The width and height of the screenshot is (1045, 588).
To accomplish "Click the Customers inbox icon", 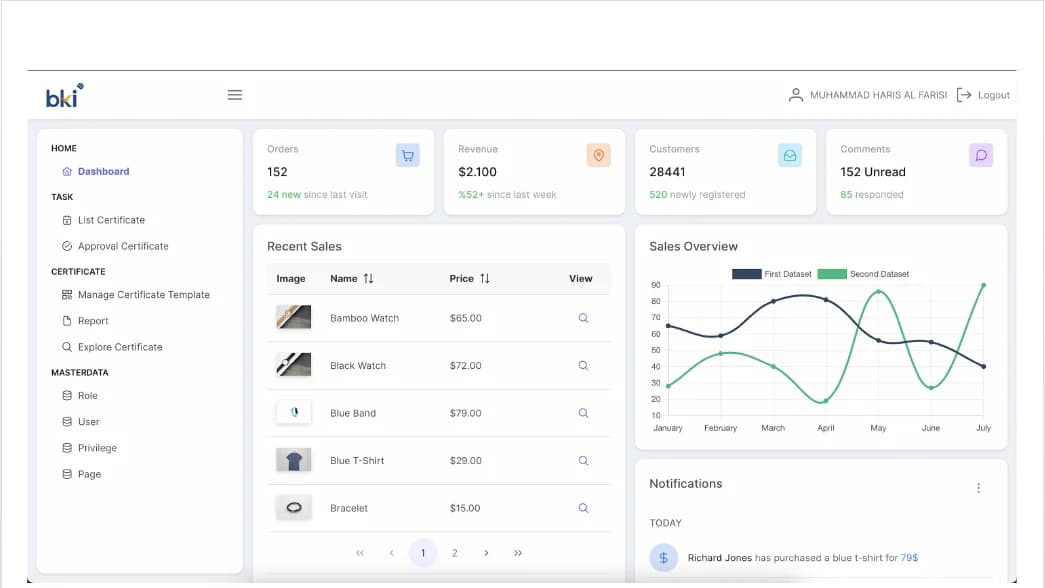I will click(x=790, y=155).
